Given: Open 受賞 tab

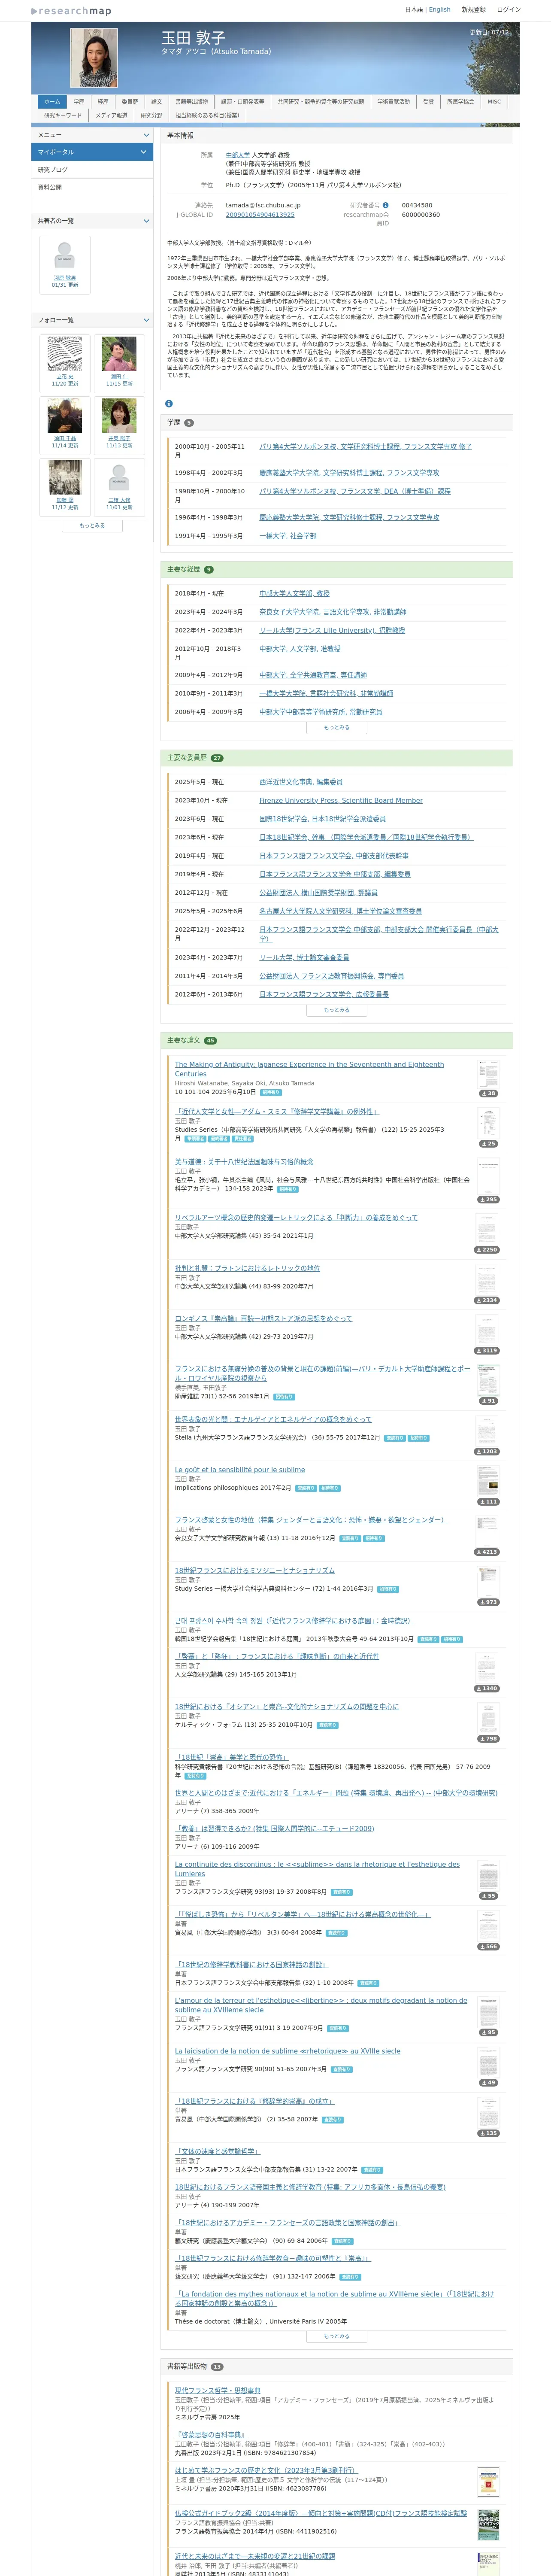Looking at the screenshot, I should click(x=428, y=102).
